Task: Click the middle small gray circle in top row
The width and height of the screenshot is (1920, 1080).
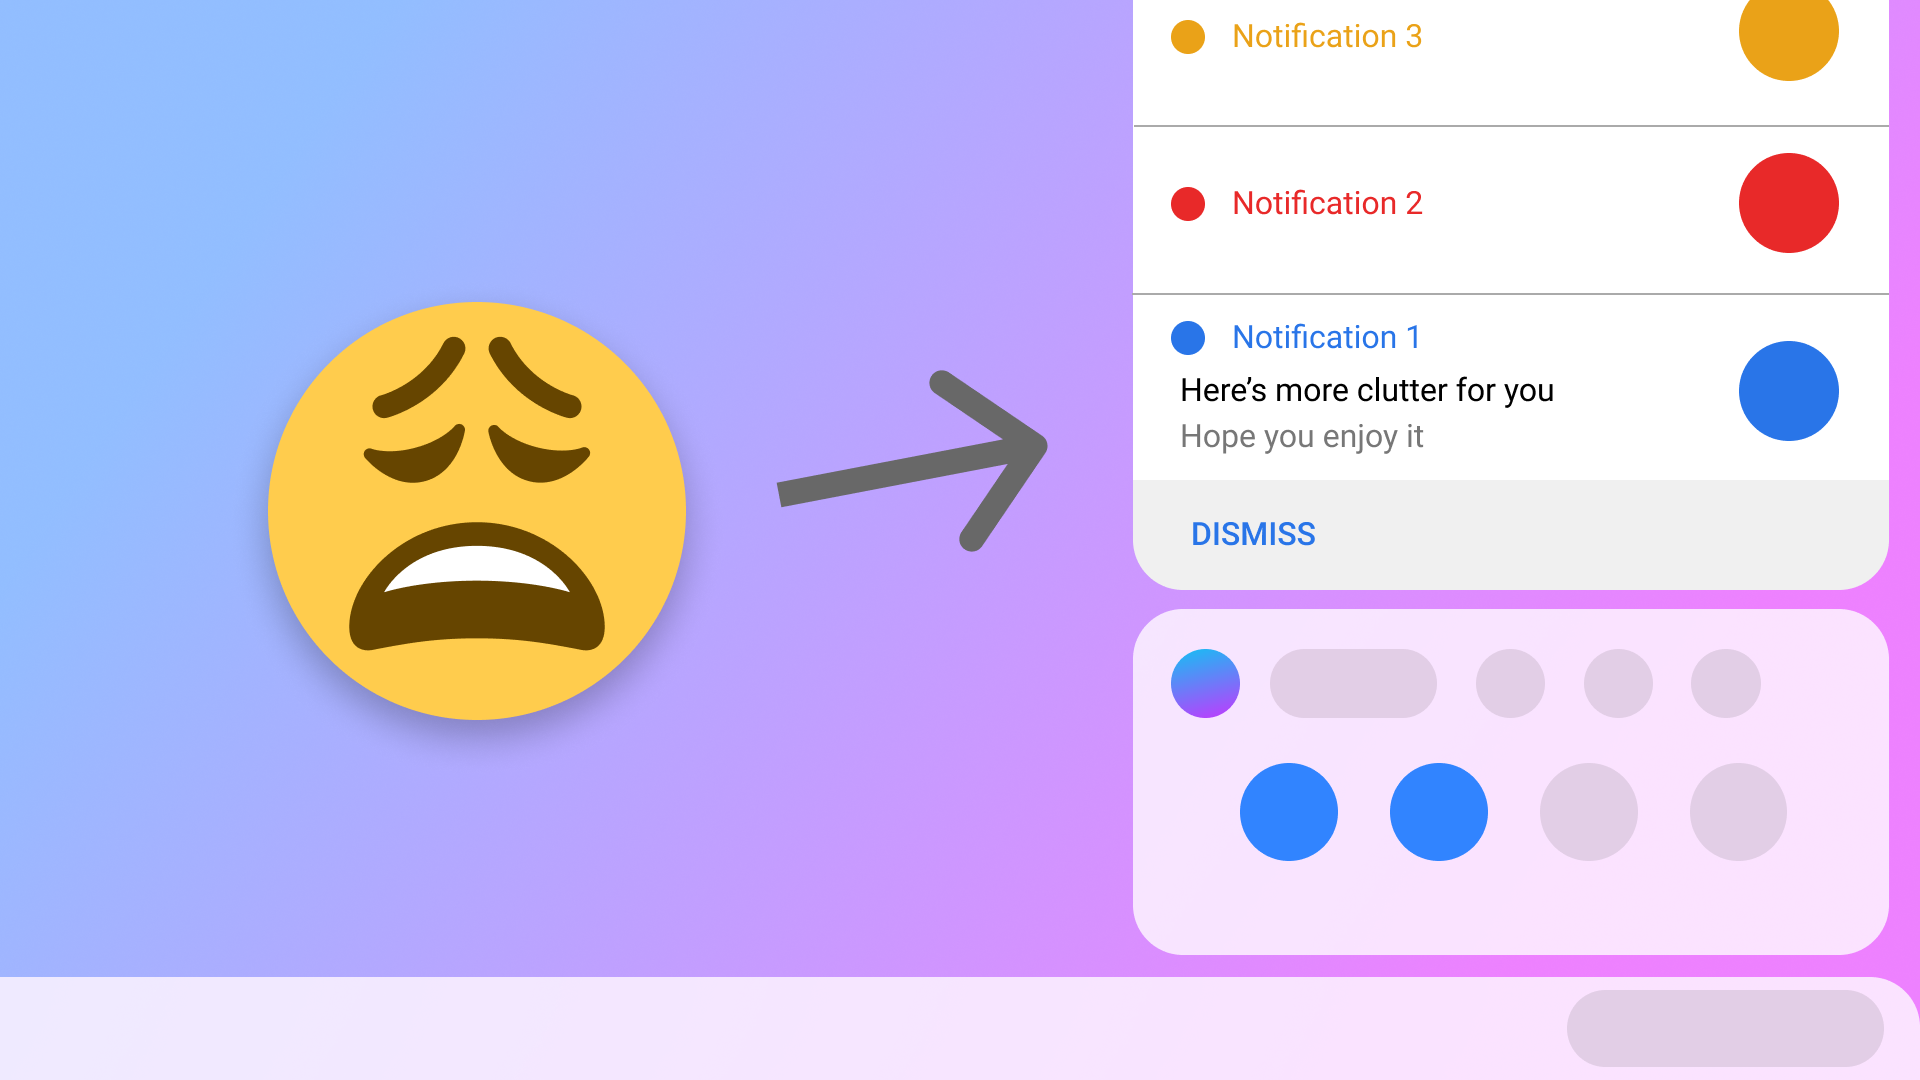Action: click(1618, 684)
